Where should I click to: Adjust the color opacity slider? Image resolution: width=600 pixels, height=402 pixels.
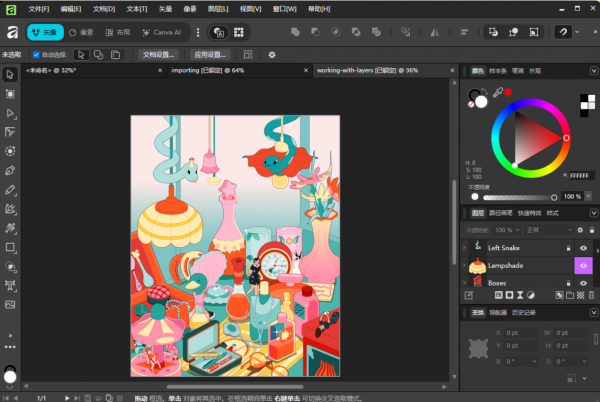[518, 197]
